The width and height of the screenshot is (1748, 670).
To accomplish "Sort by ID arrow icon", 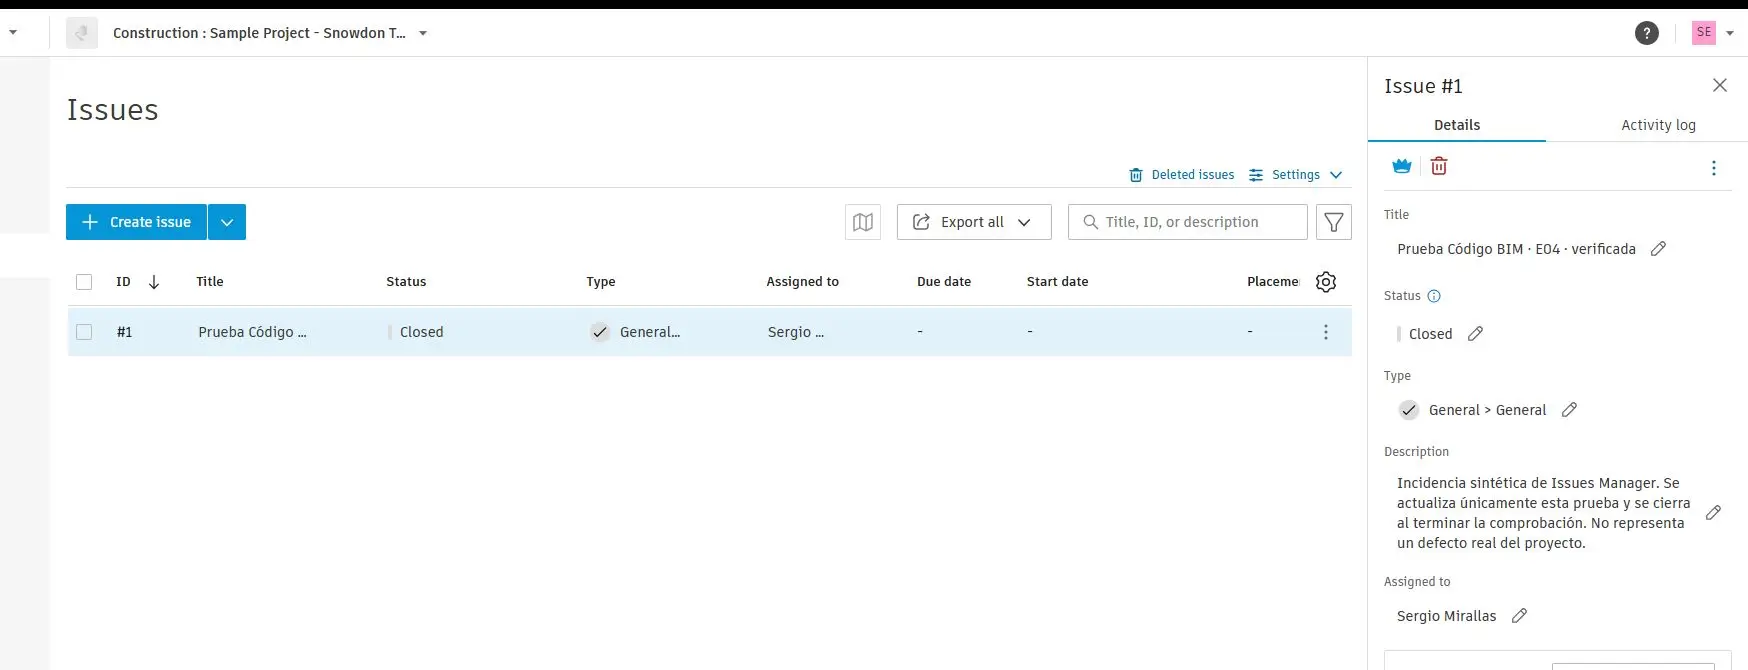I will (154, 282).
